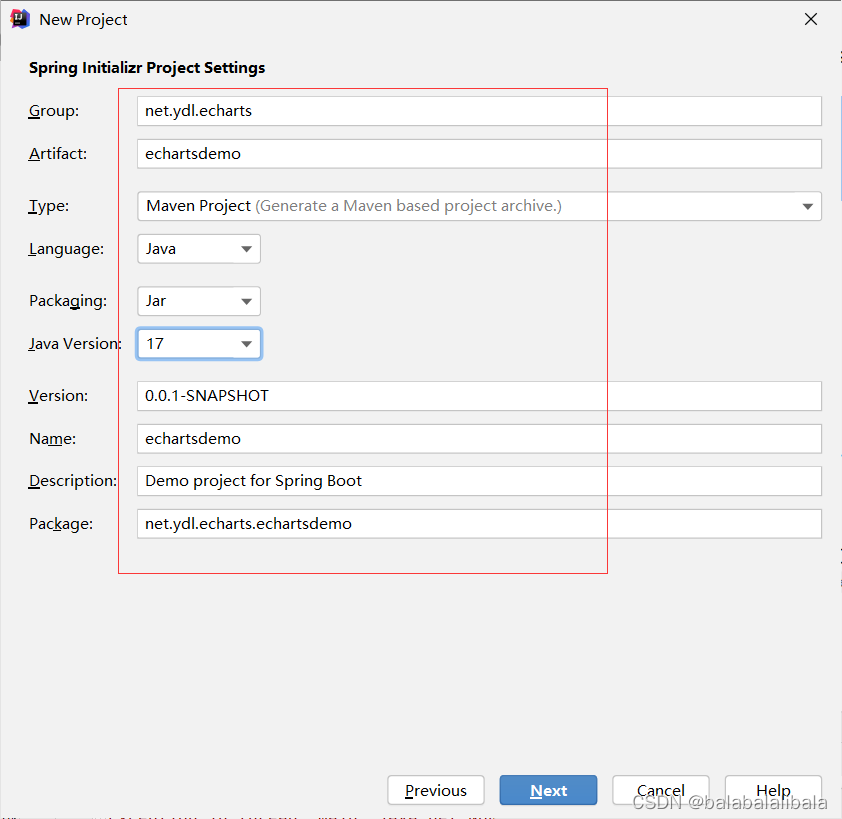Click the Description input field
Screen dimensions: 842x819
[479, 481]
